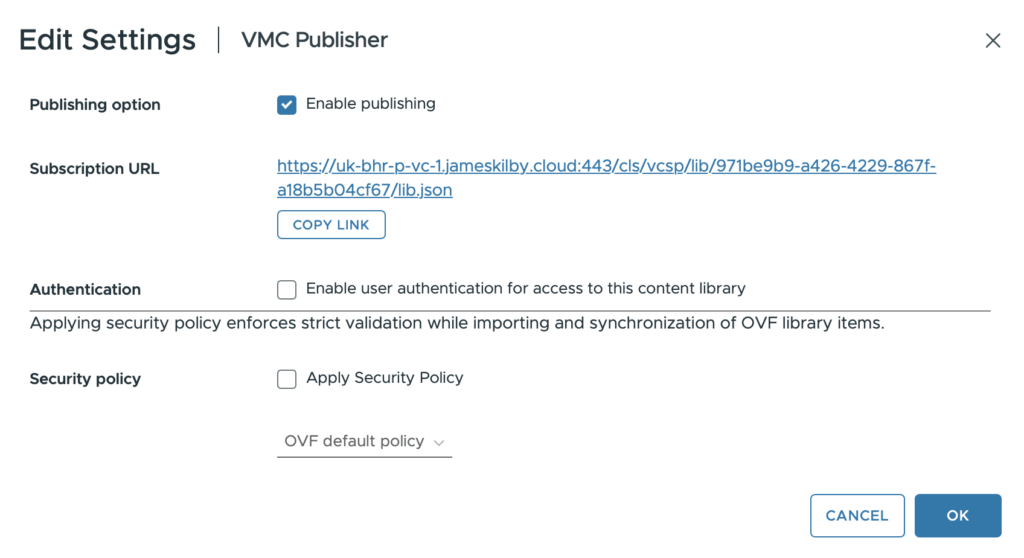Close the Edit Settings dialog with X
This screenshot has width=1024, height=558.
[x=992, y=41]
